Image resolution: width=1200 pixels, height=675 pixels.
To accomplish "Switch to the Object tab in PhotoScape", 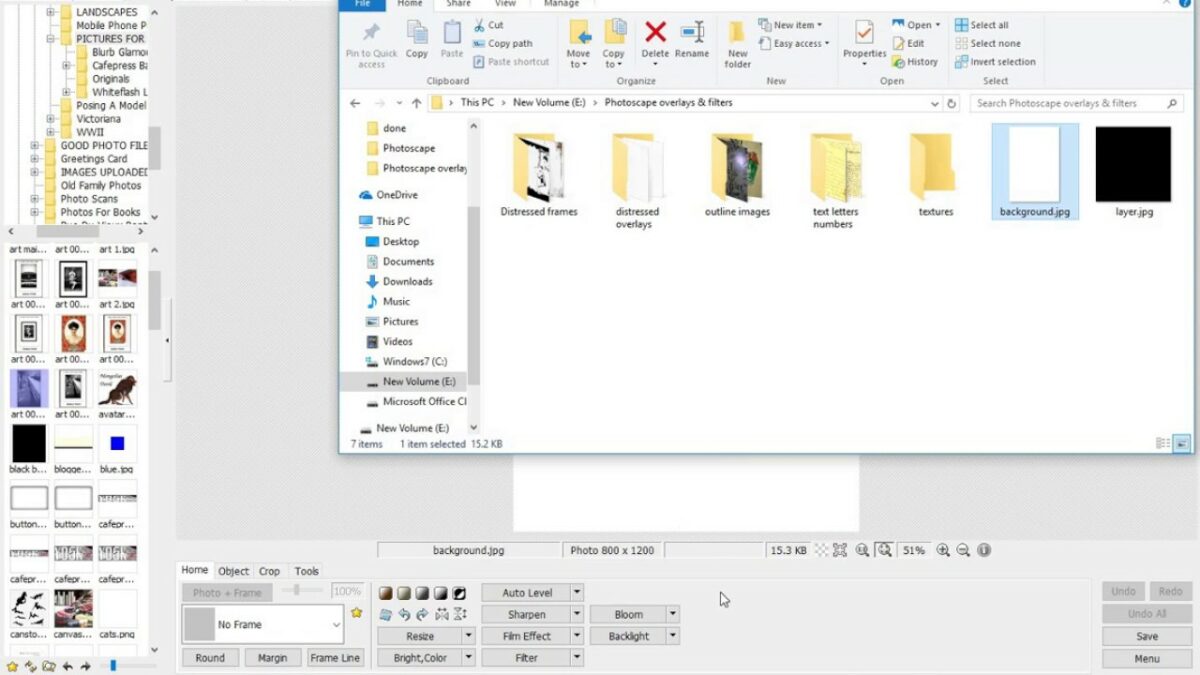I will [233, 570].
